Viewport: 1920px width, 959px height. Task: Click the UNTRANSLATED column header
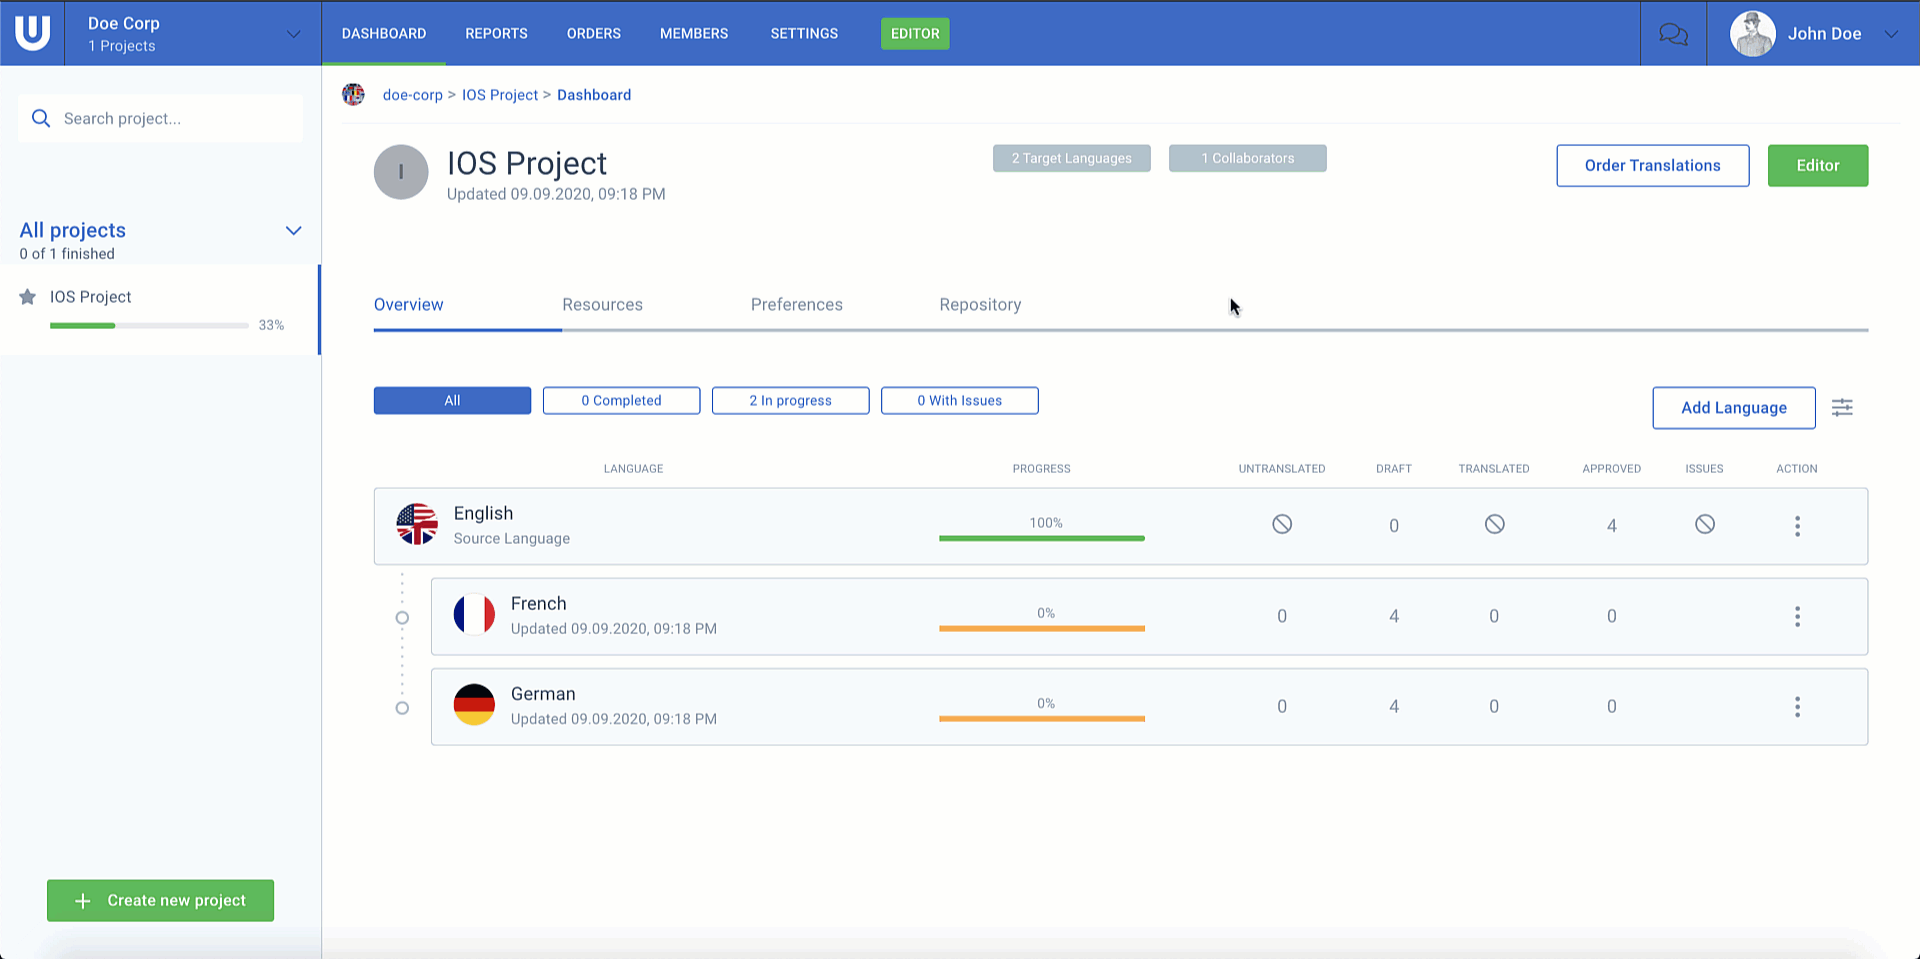(x=1282, y=468)
